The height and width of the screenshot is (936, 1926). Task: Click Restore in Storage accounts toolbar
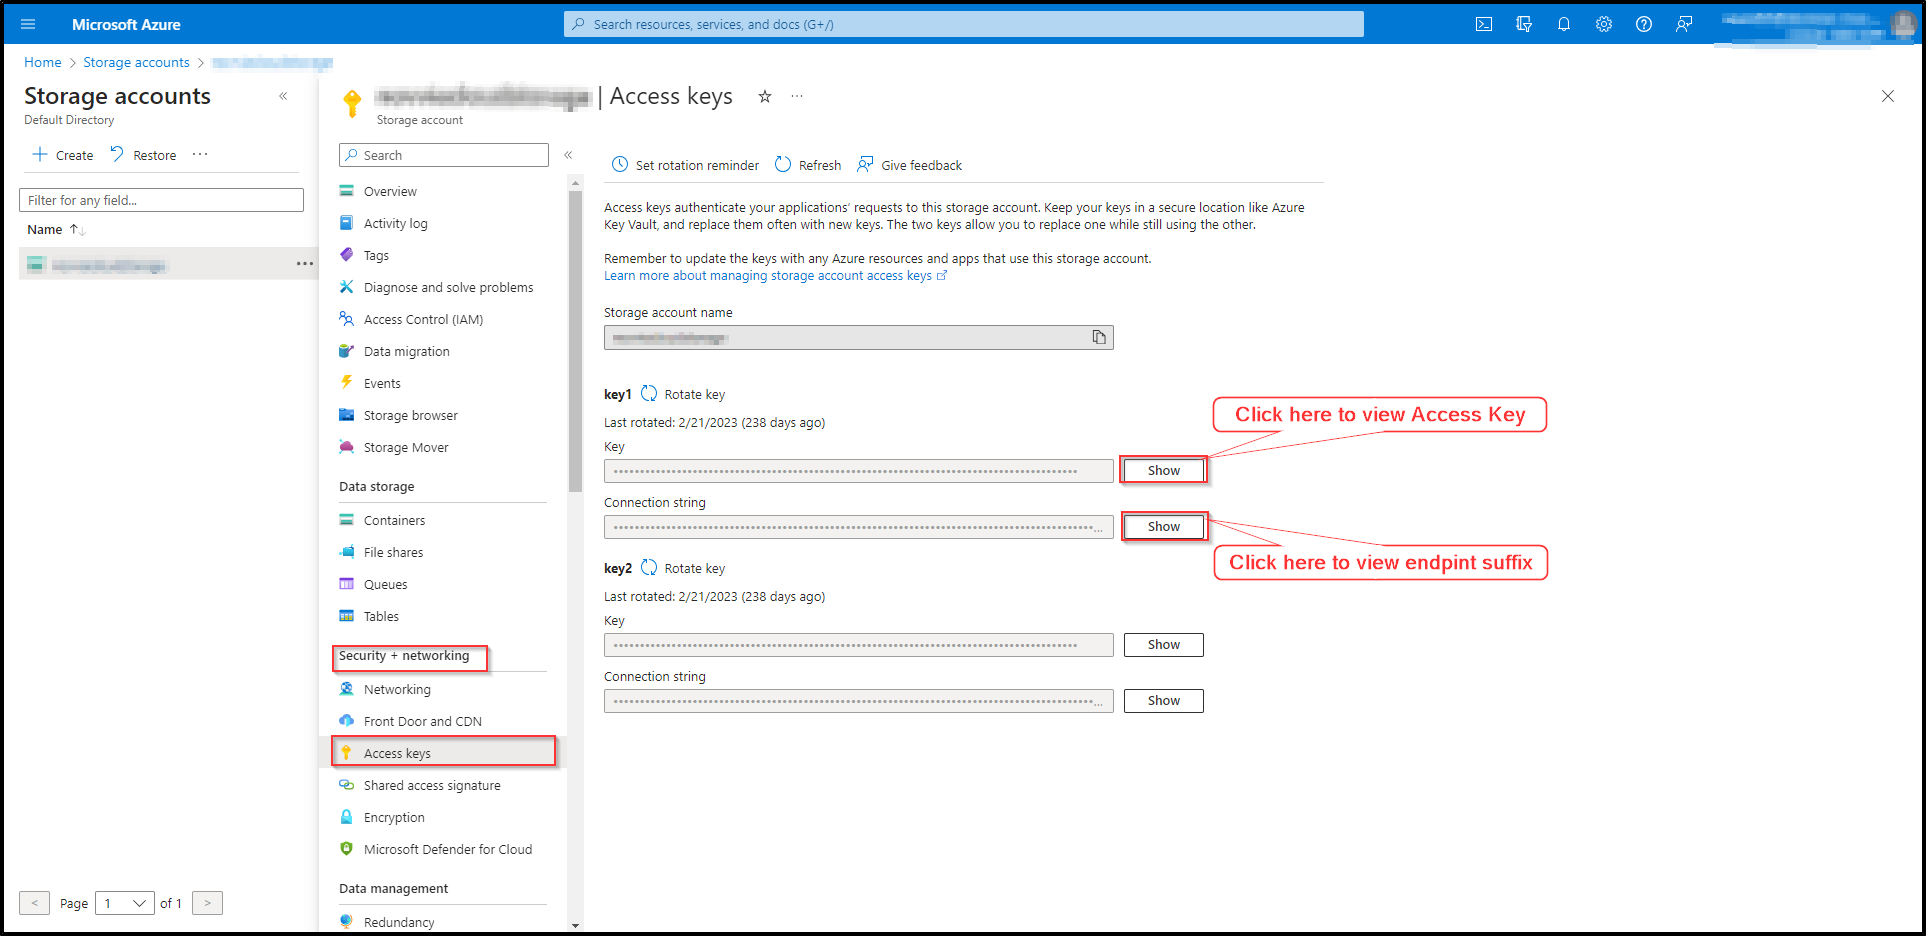143,155
